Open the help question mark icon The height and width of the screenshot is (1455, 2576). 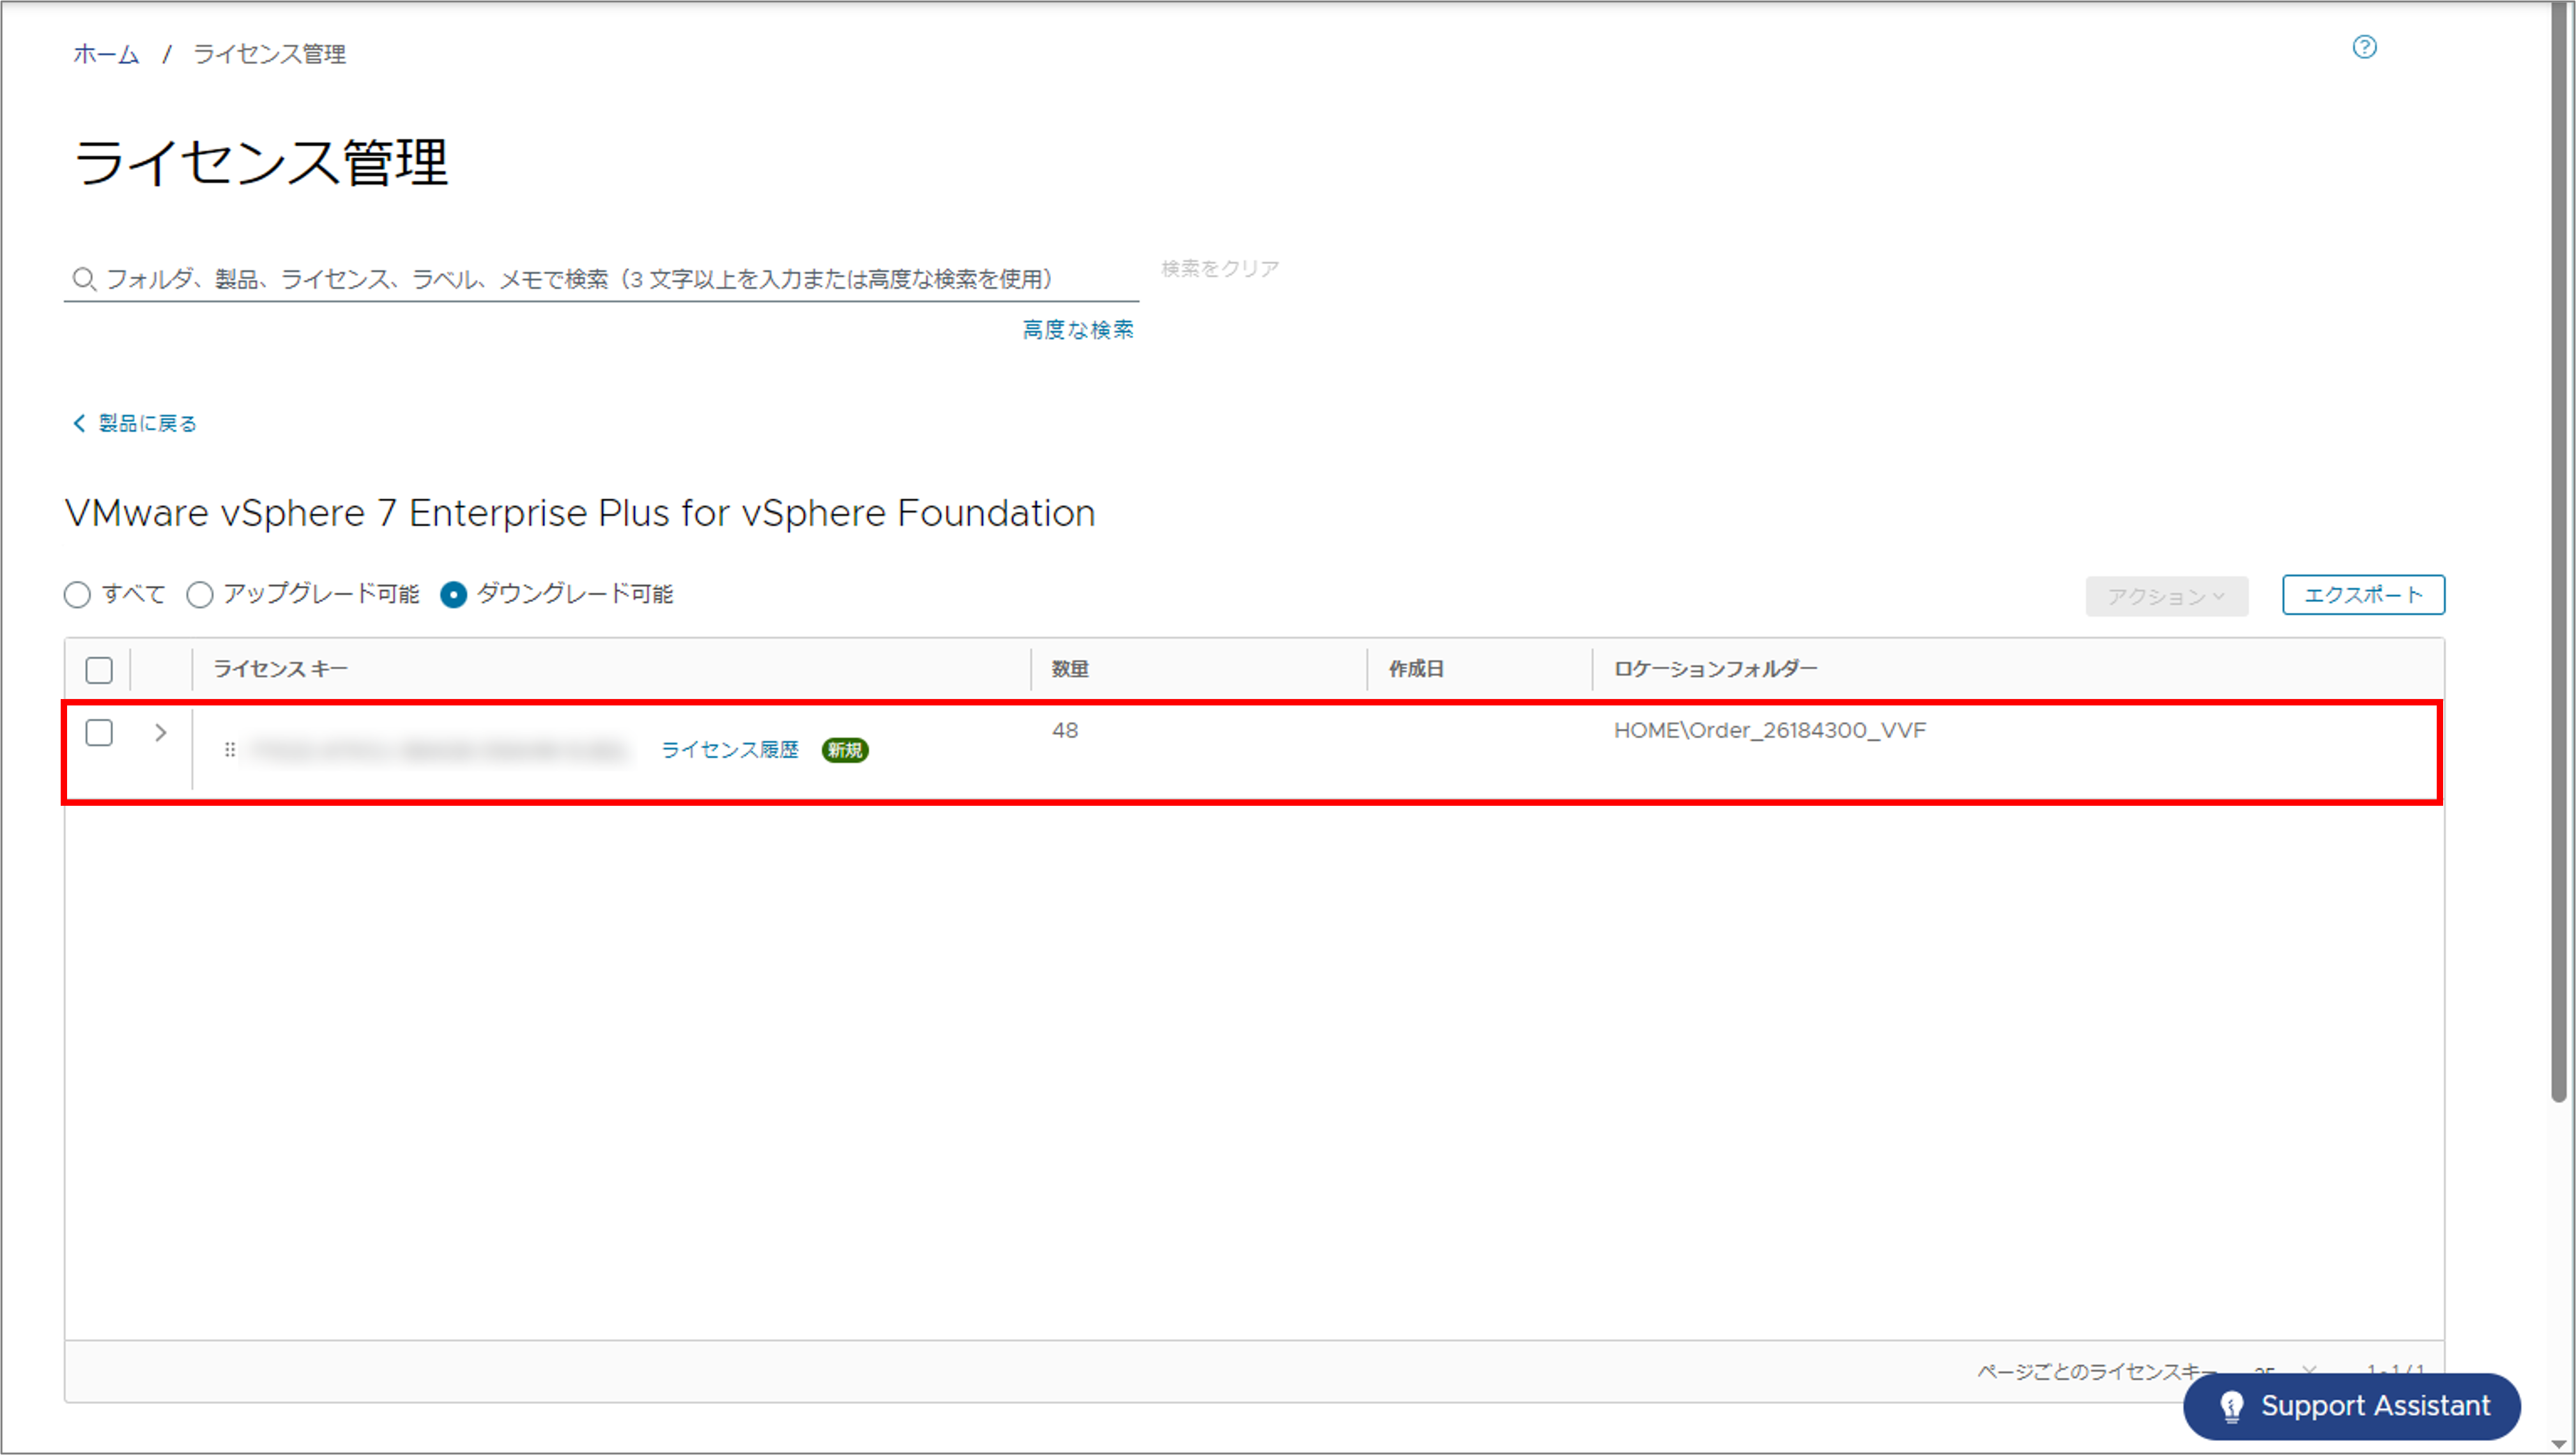[x=2364, y=47]
